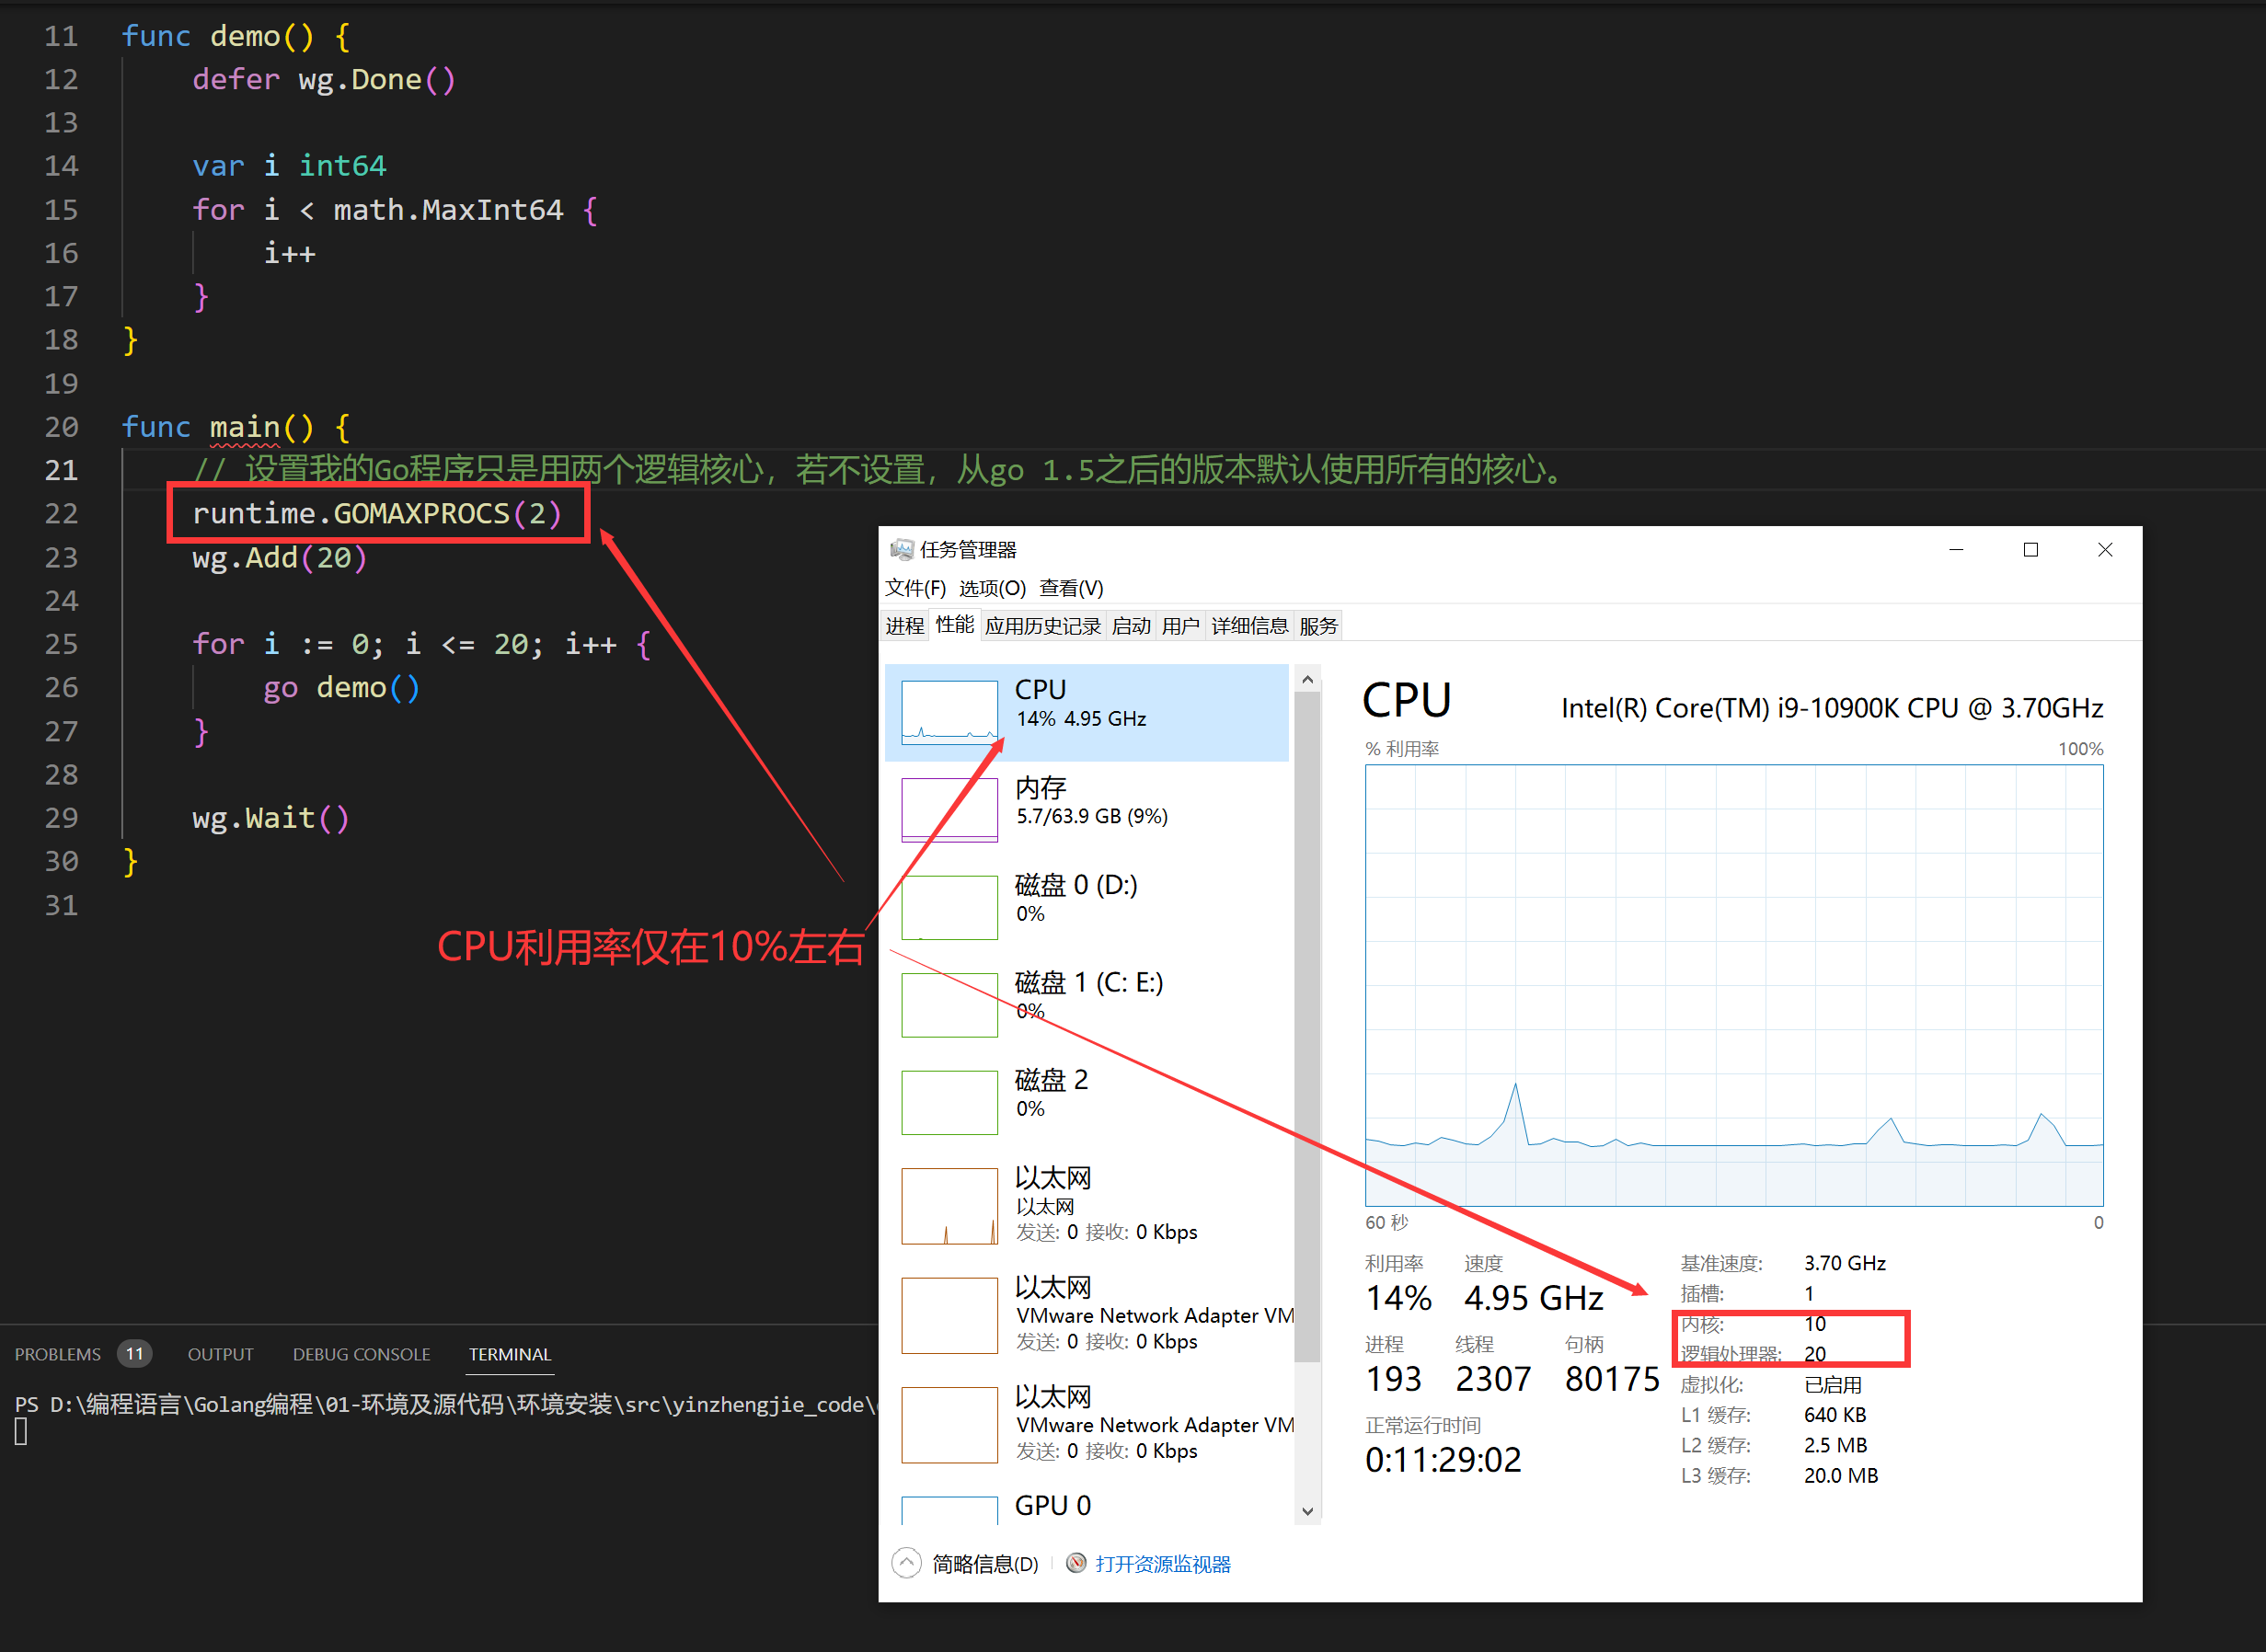Open the 选项(O) menu
The height and width of the screenshot is (1652, 2266).
tap(993, 588)
